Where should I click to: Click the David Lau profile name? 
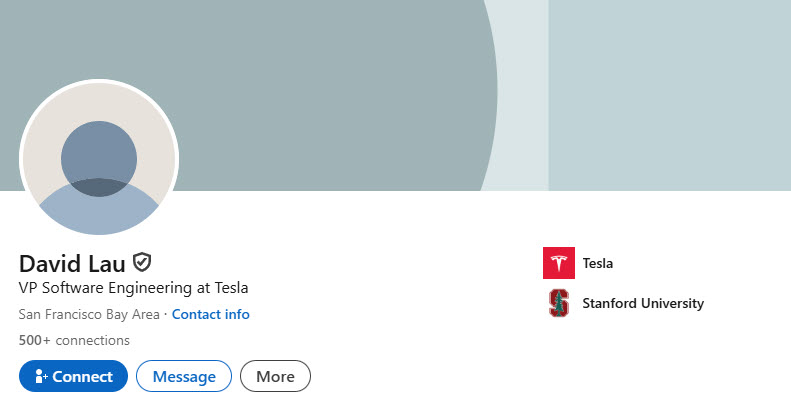click(72, 264)
